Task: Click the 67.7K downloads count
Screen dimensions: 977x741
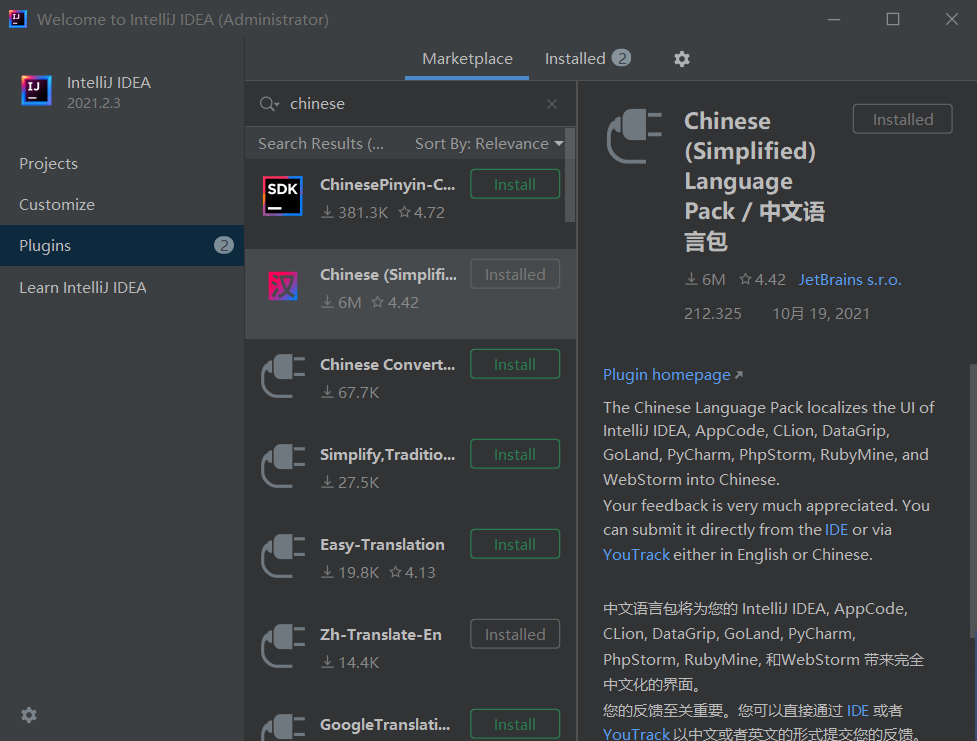Action: [350, 393]
